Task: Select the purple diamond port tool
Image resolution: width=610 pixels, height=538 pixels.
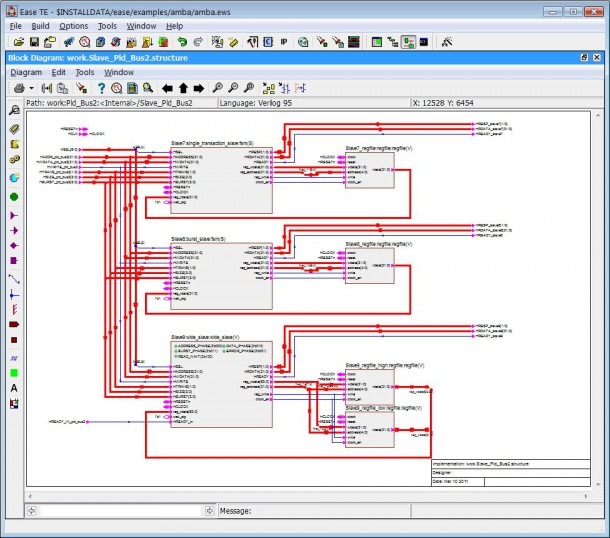Action: pyautogui.click(x=14, y=245)
